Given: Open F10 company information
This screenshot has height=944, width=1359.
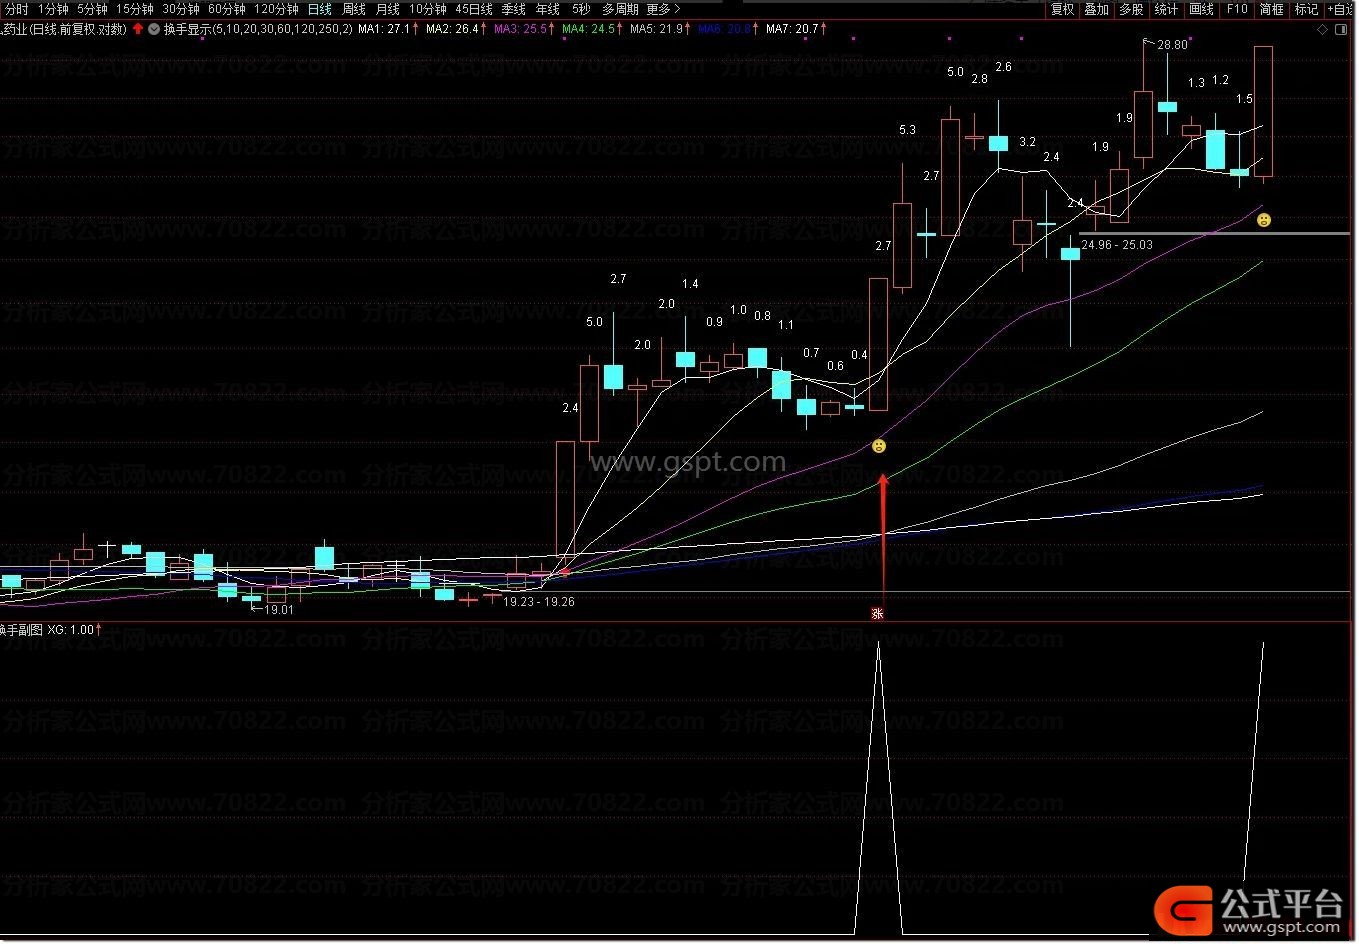Looking at the screenshot, I should [x=1237, y=9].
